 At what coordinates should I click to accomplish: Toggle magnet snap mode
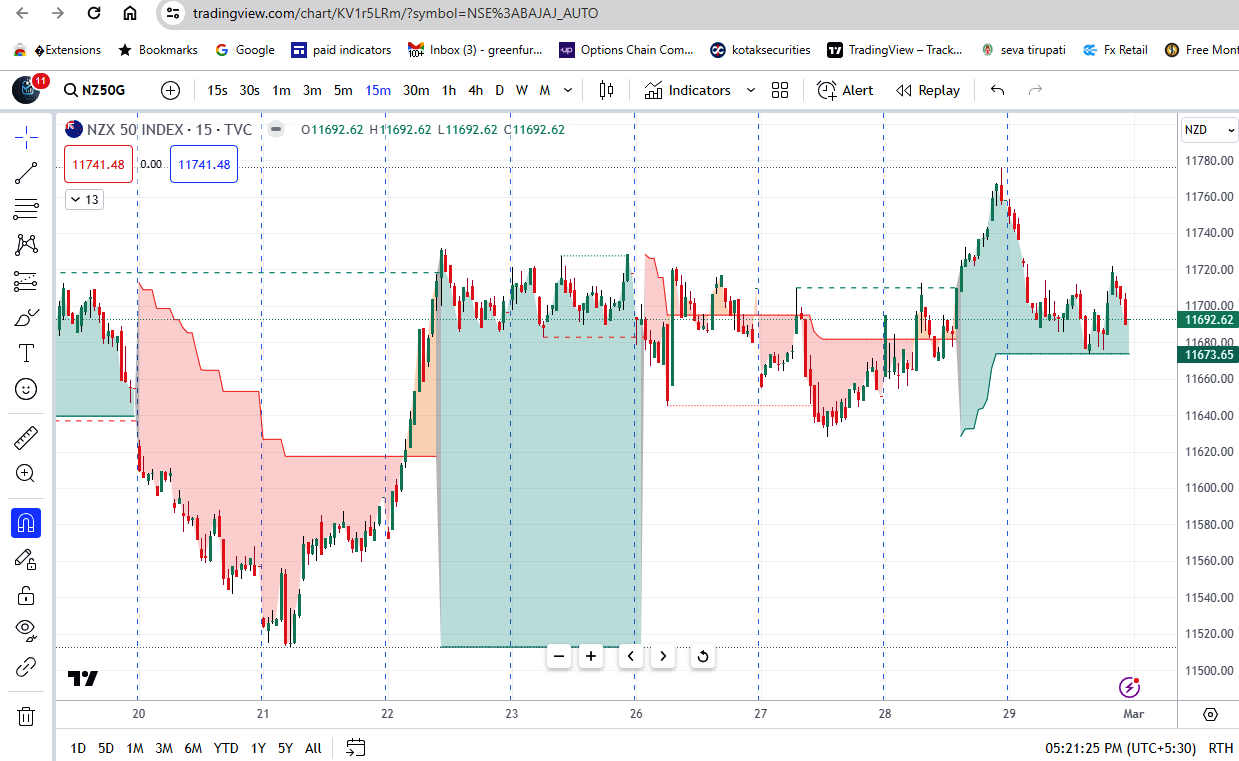tap(26, 522)
